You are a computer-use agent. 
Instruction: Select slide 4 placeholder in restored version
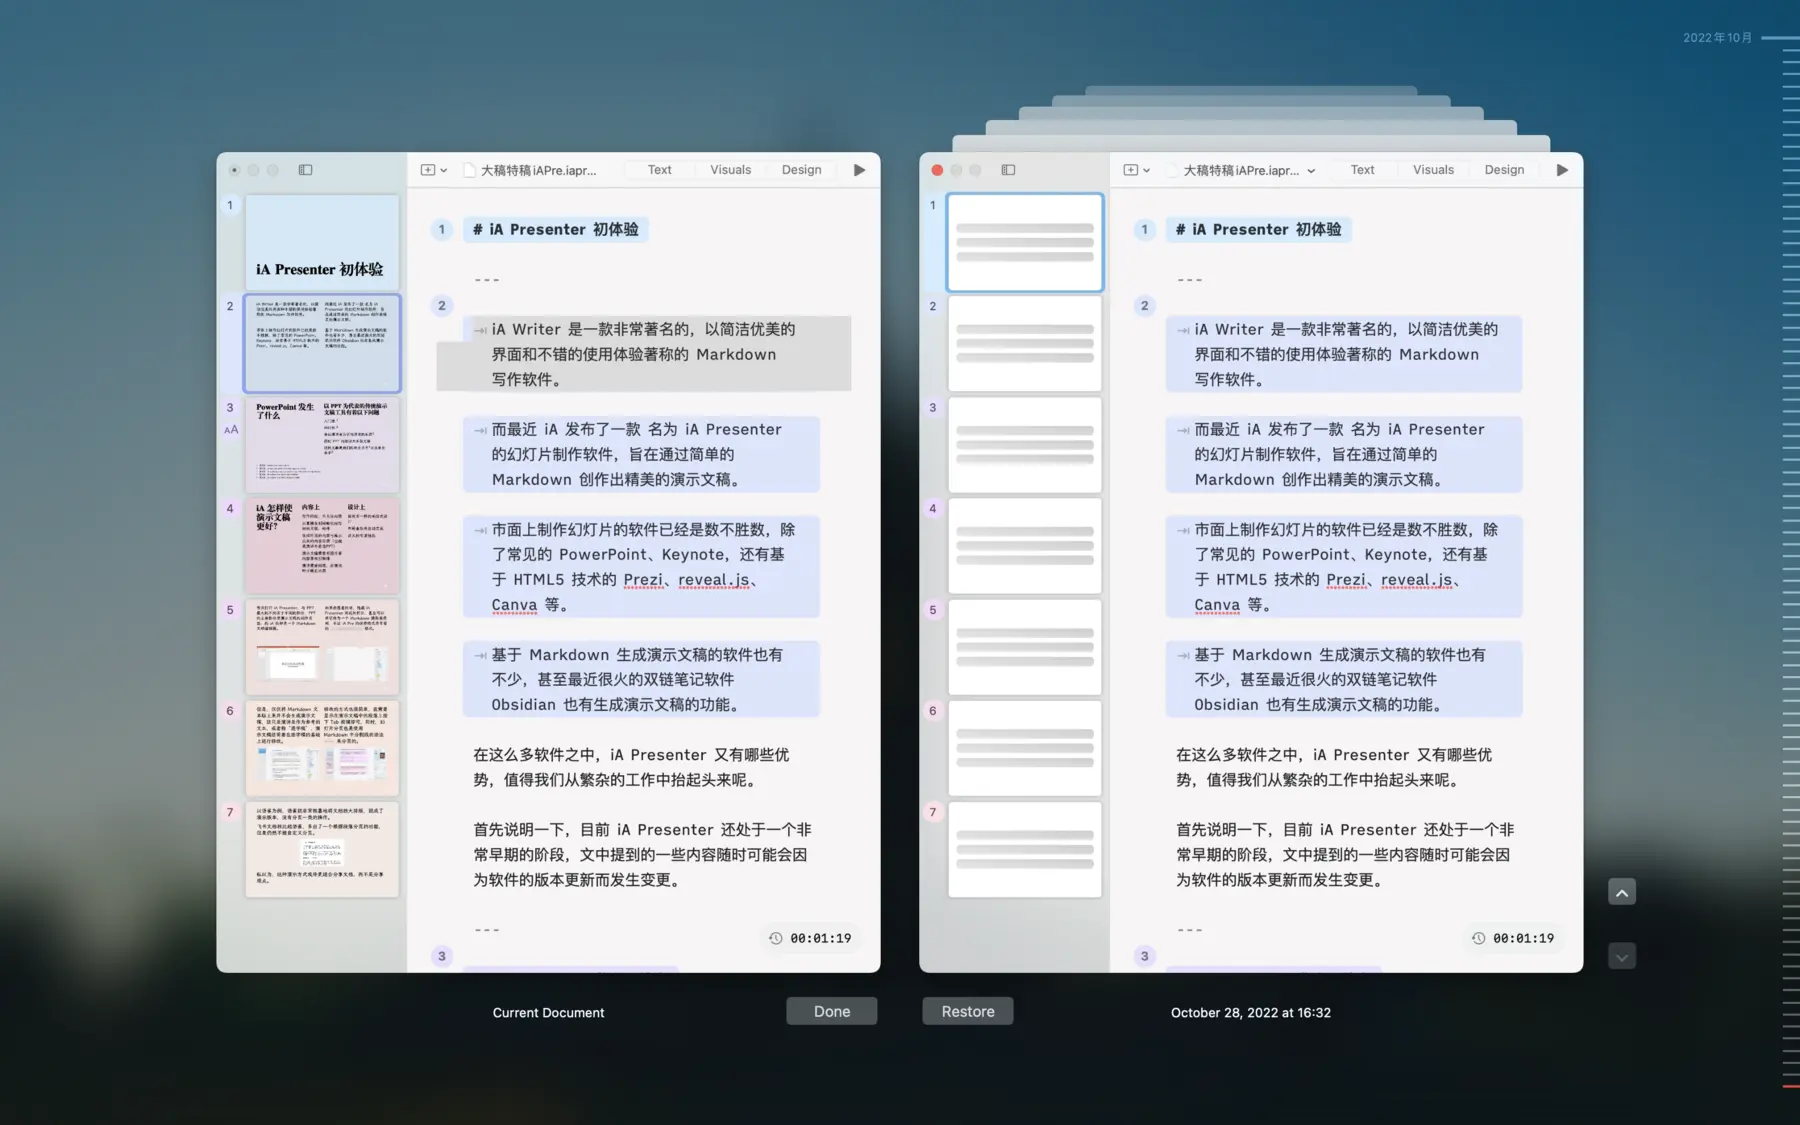coord(1025,546)
